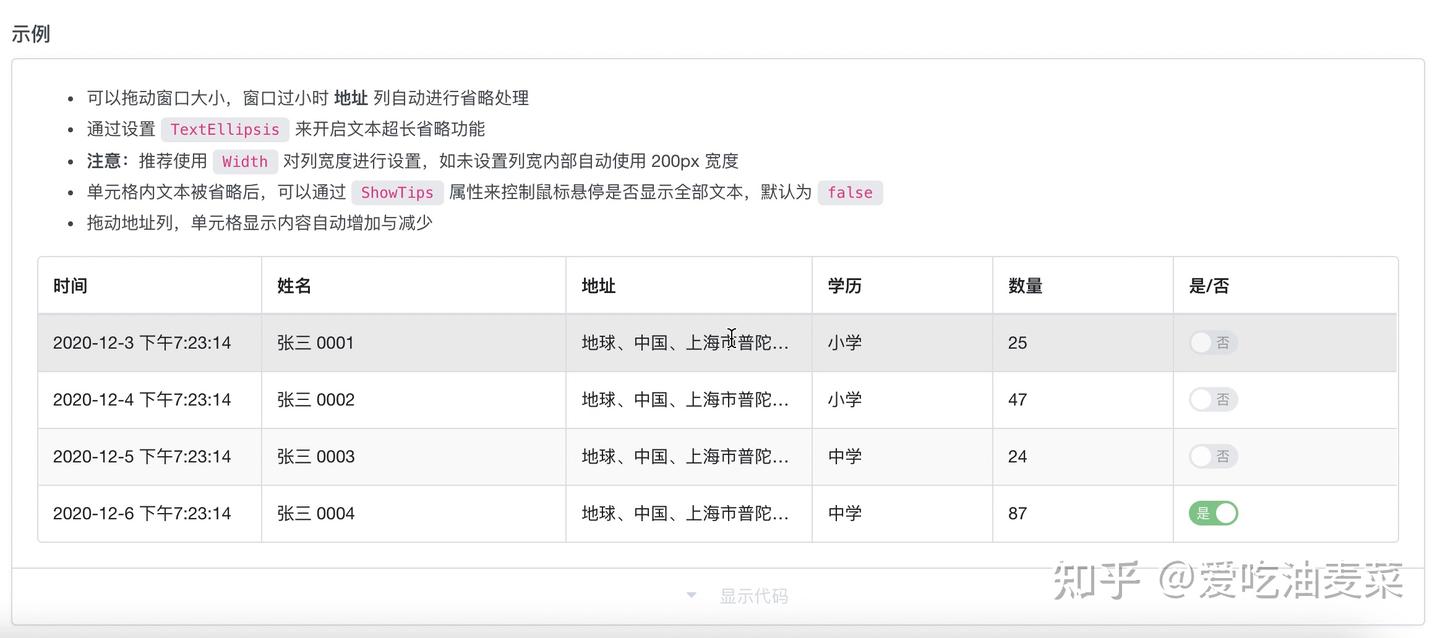The width and height of the screenshot is (1440, 638).
Task: Click the quantity value 24
Action: point(1018,457)
